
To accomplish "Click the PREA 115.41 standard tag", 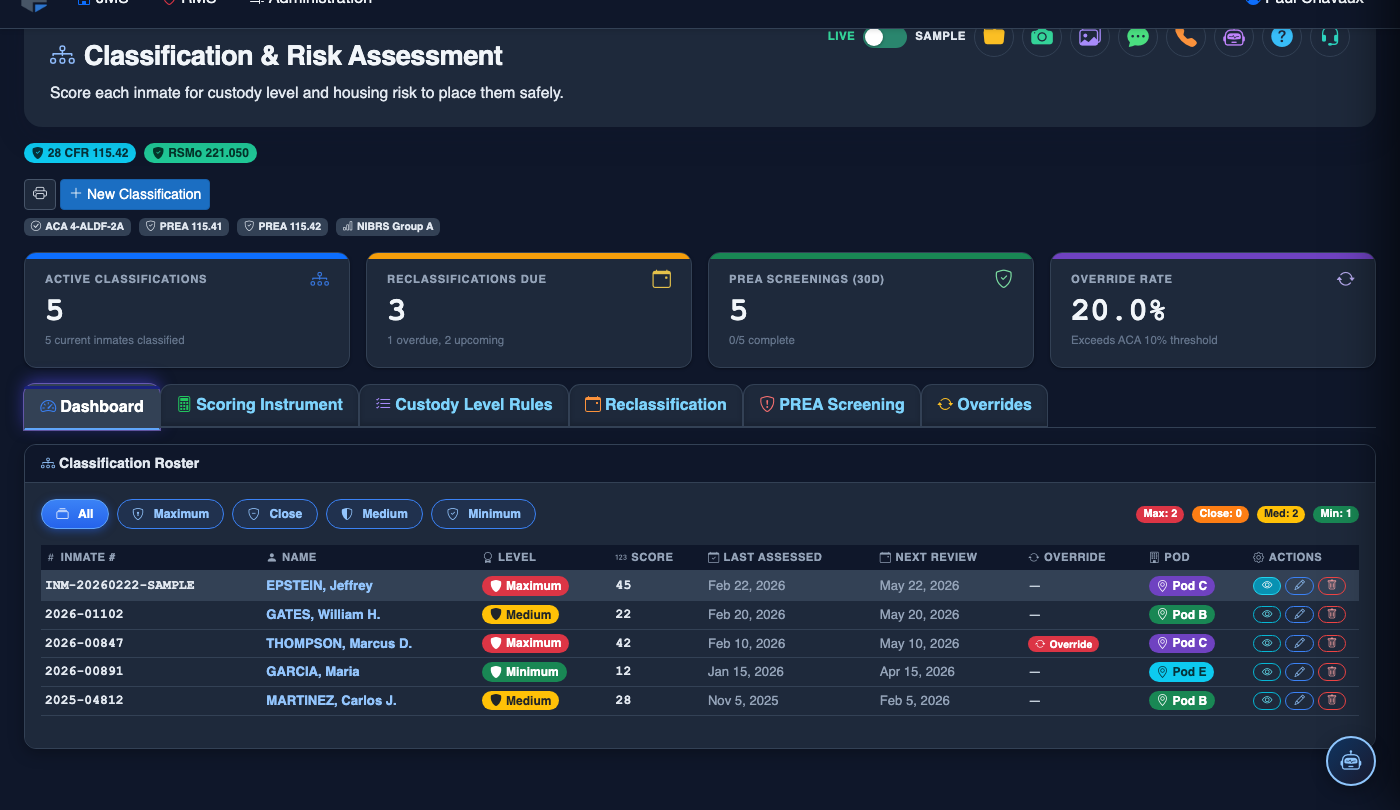I will pyautogui.click(x=184, y=227).
